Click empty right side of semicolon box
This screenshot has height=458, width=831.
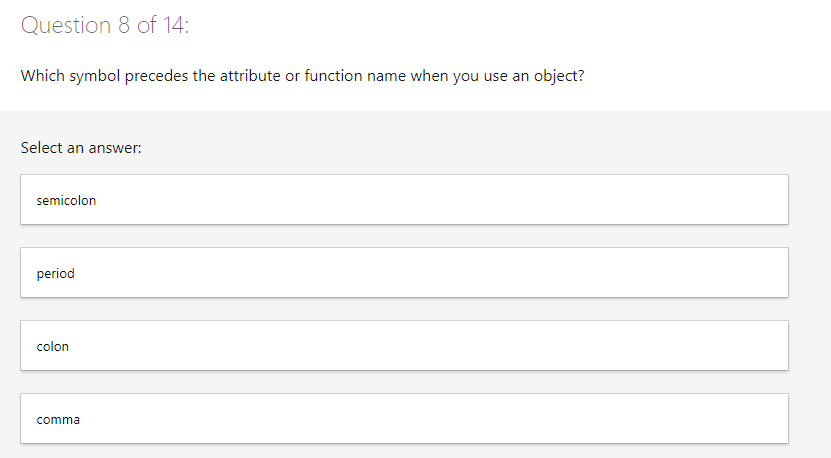(650, 200)
